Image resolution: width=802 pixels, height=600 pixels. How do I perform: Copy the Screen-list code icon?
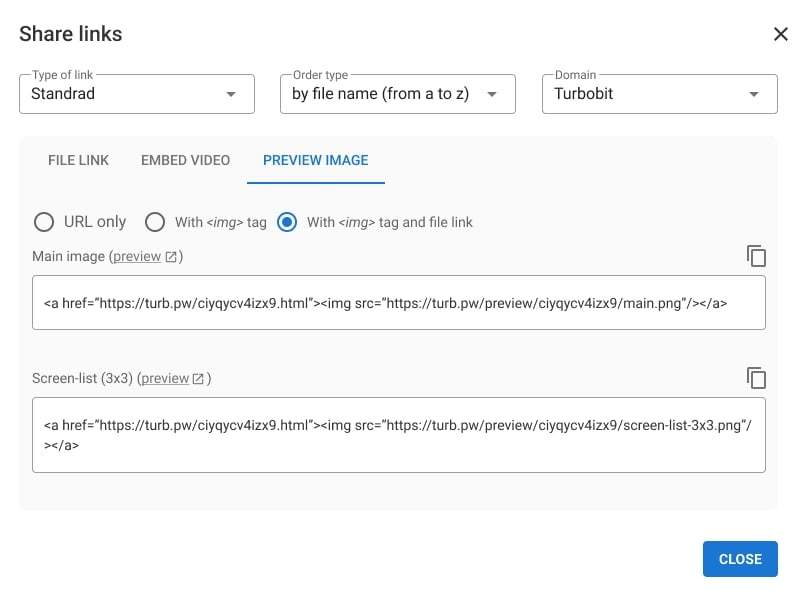(x=756, y=378)
